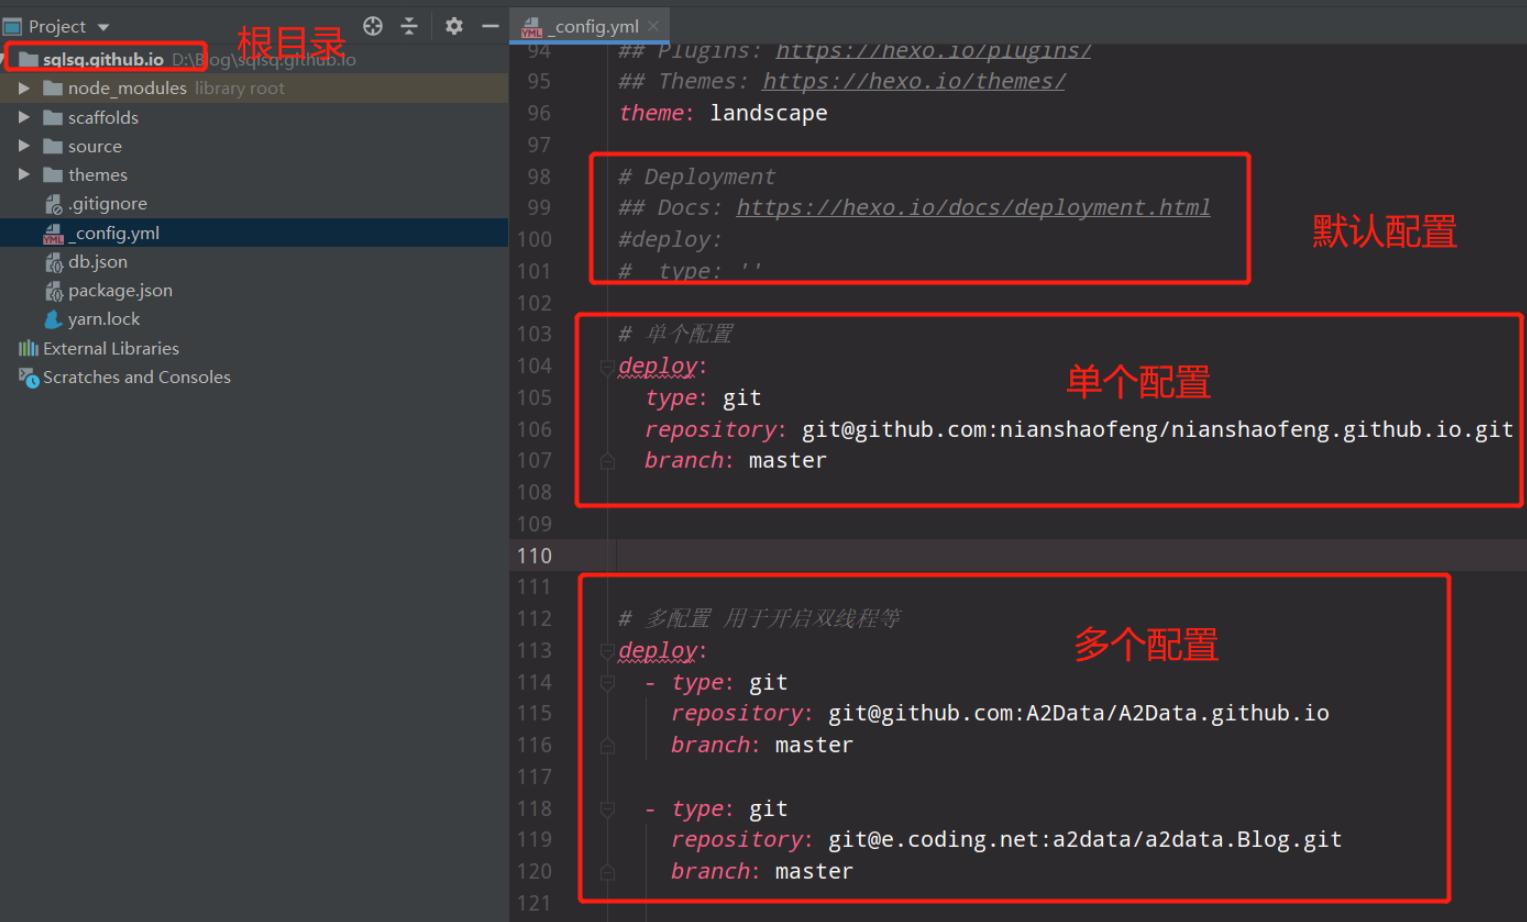1527x922 pixels.
Task: Expand the scaffolds folder arrow
Action: tap(24, 117)
